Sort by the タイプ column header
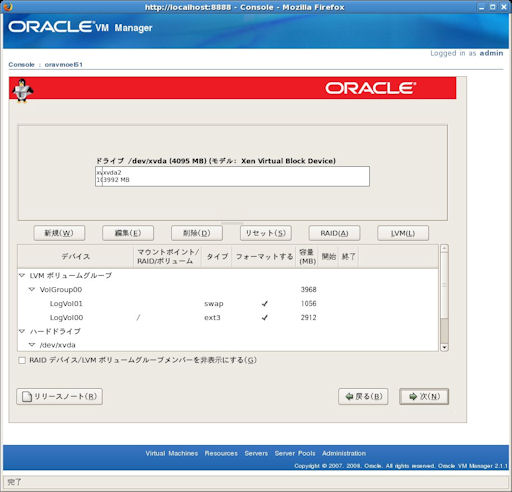The width and height of the screenshot is (512, 492). coord(217,256)
